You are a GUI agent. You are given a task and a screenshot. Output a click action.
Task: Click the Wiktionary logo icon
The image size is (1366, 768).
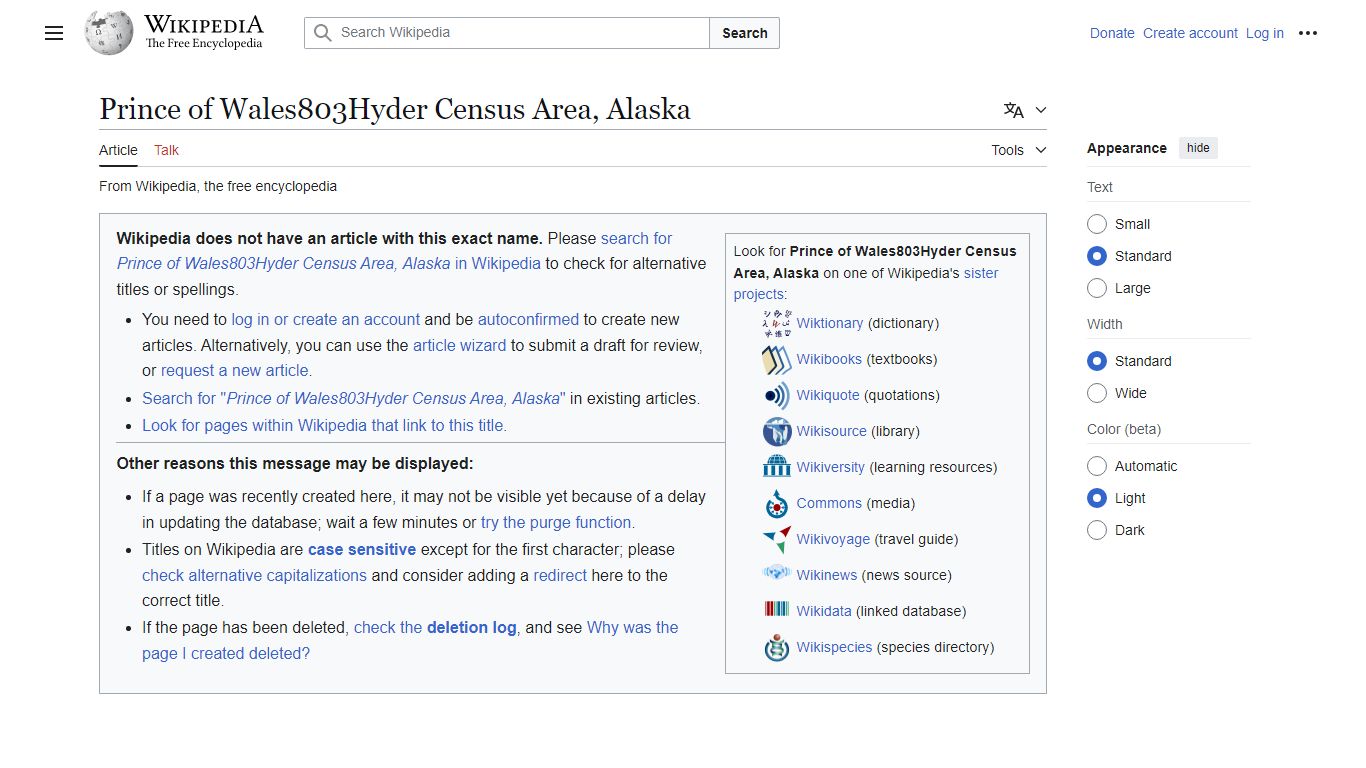(x=777, y=323)
